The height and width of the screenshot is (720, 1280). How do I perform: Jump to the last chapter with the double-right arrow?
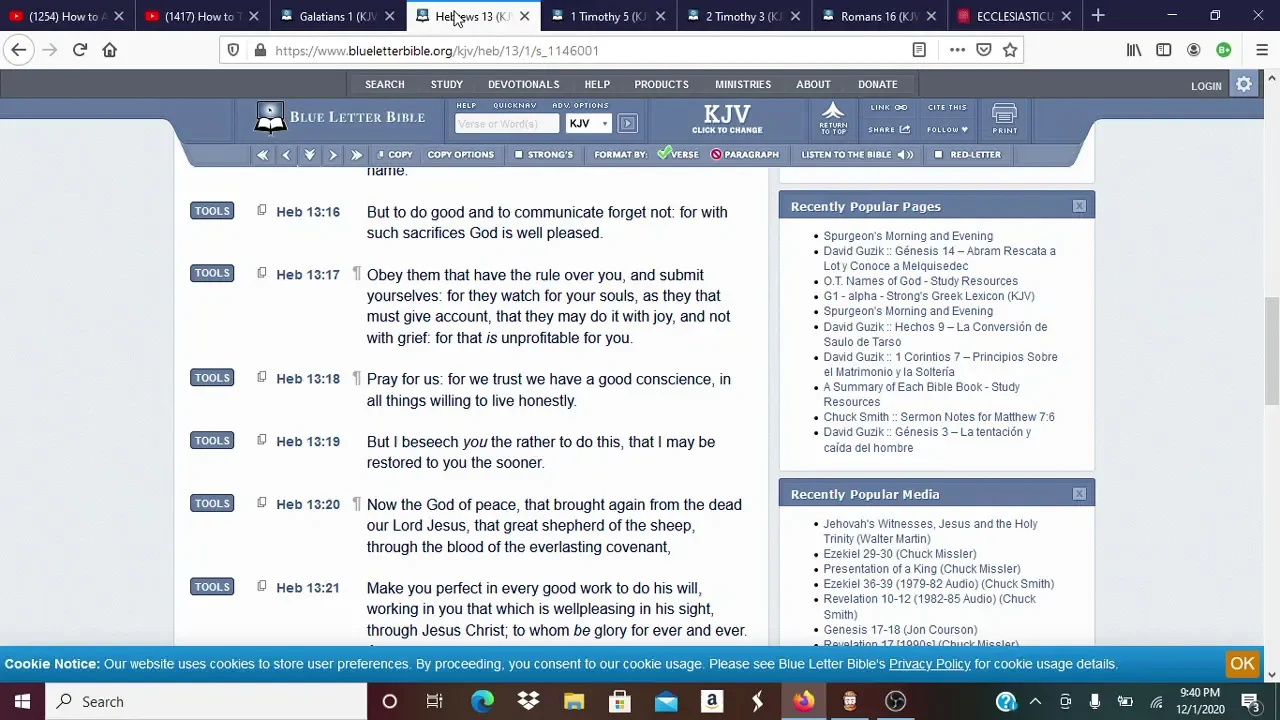tap(356, 155)
